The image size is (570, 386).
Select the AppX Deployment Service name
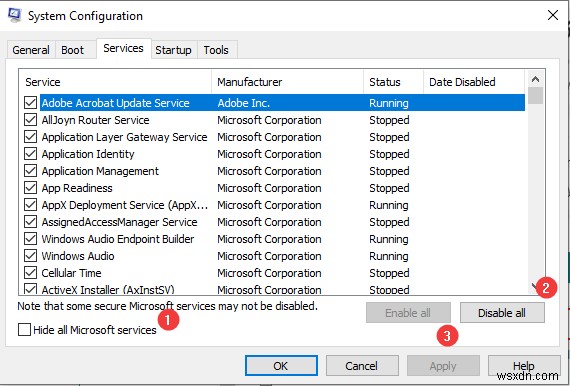pyautogui.click(x=125, y=205)
